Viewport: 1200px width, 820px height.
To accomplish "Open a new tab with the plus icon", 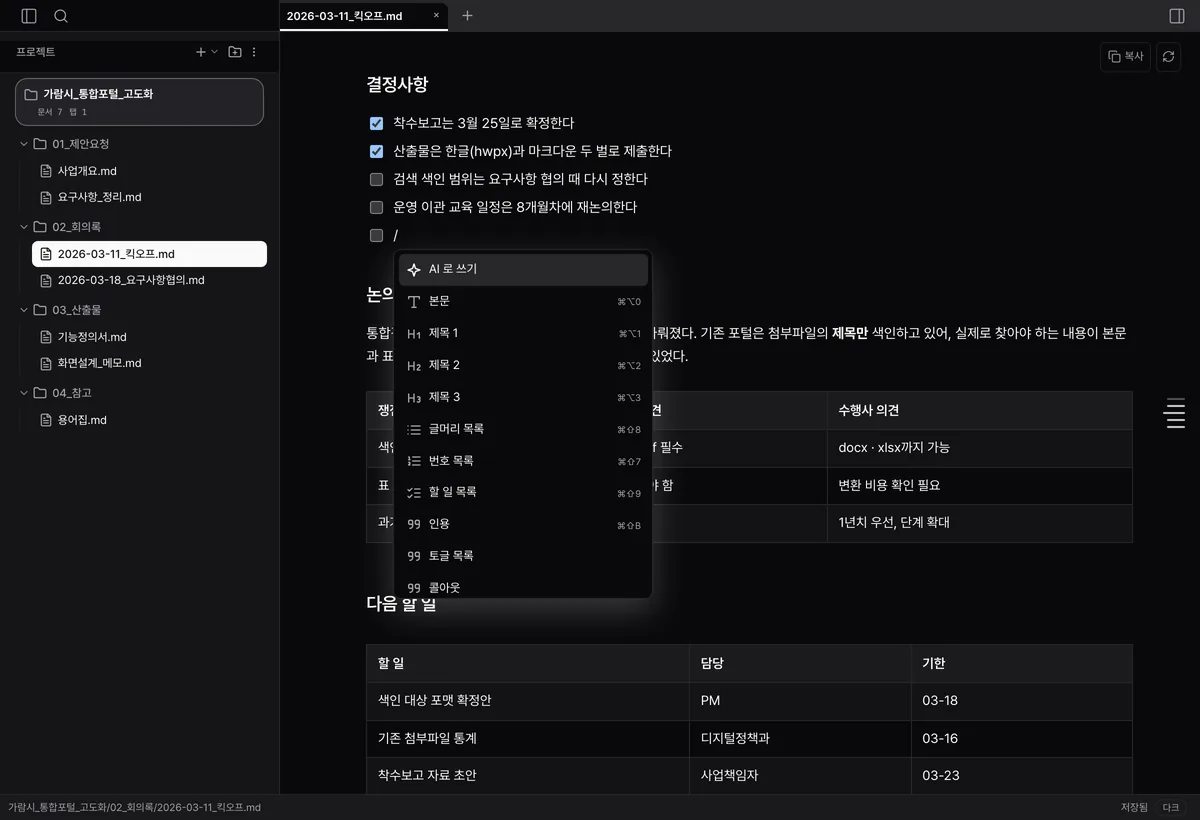I will pyautogui.click(x=467, y=16).
